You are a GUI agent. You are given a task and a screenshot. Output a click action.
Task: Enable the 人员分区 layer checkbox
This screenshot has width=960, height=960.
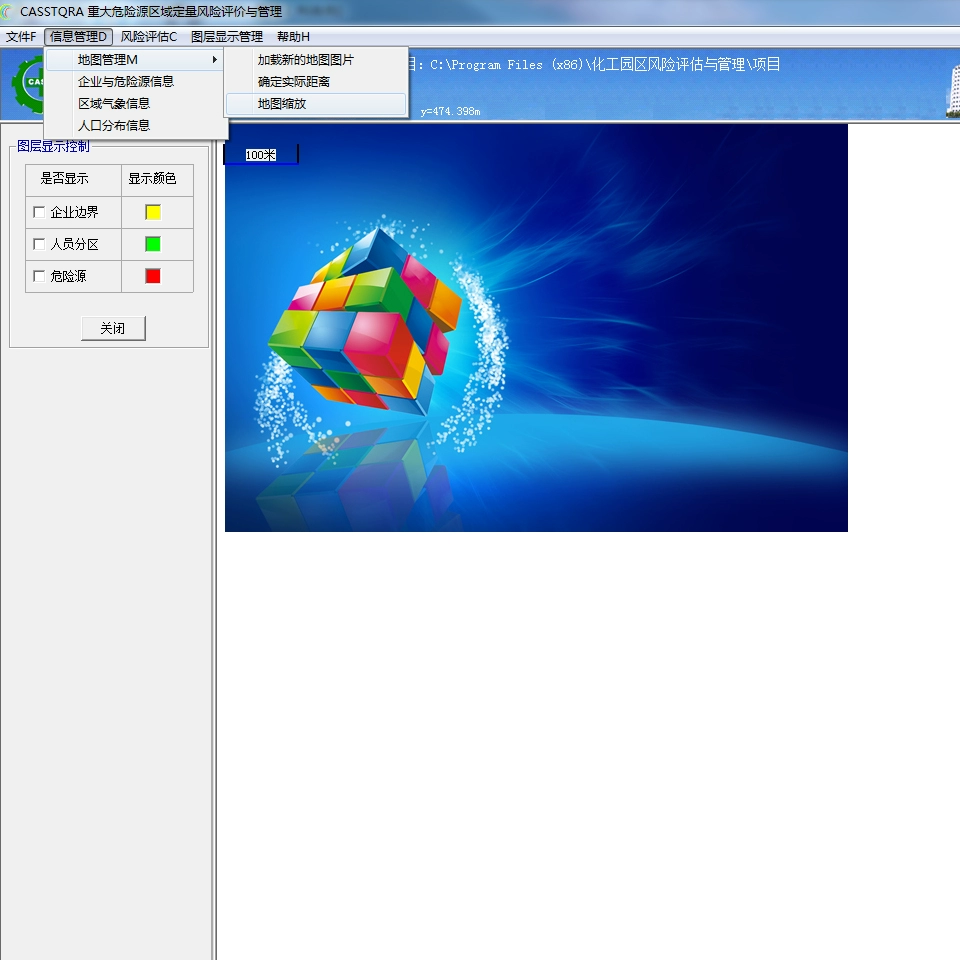pyautogui.click(x=39, y=244)
